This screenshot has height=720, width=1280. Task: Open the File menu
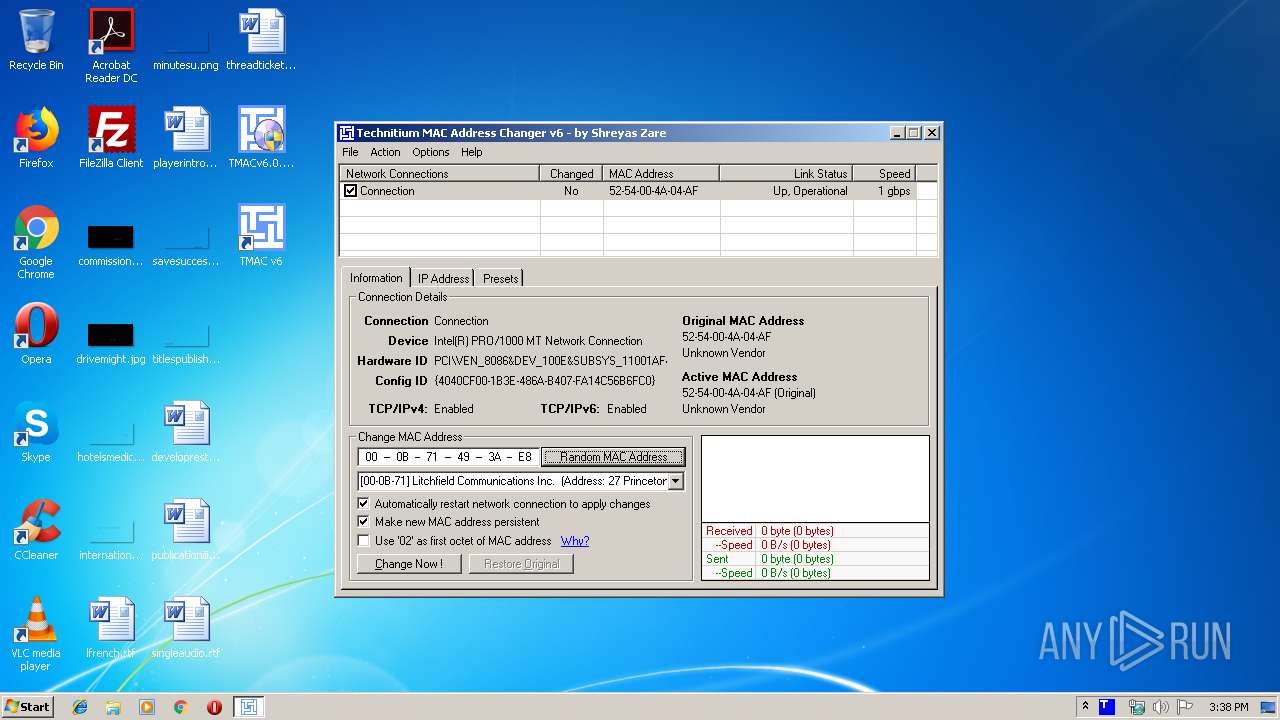(350, 152)
